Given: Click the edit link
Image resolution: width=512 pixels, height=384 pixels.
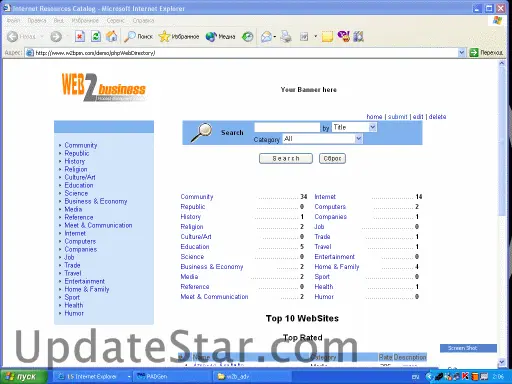Looking at the screenshot, I should [418, 117].
